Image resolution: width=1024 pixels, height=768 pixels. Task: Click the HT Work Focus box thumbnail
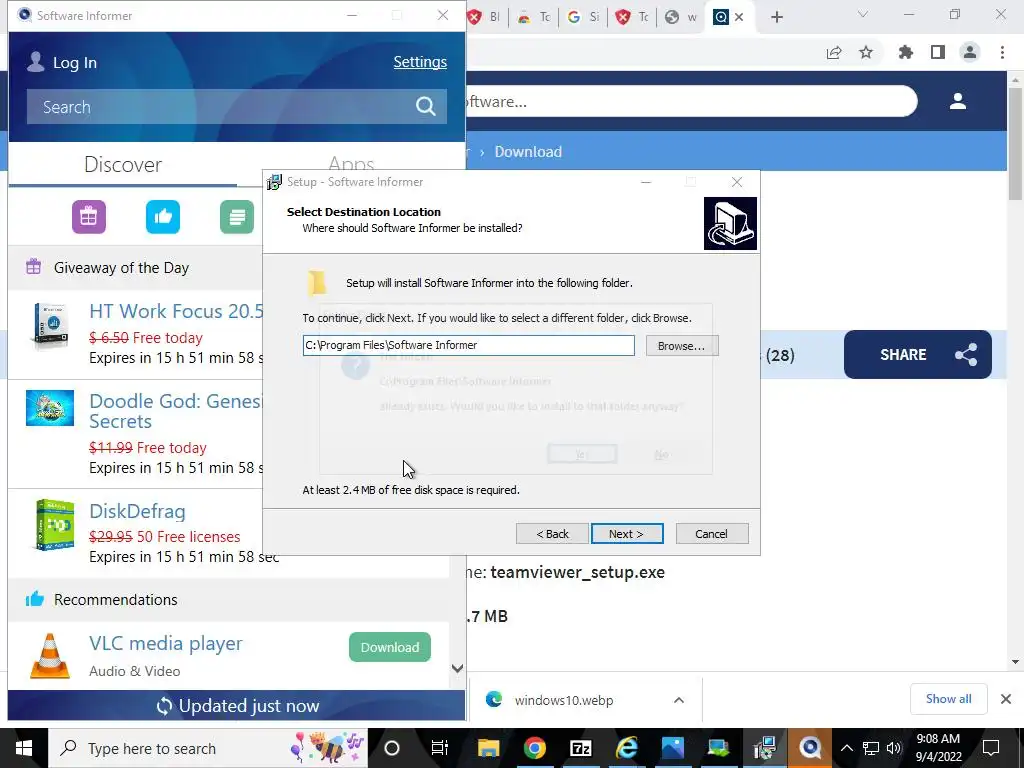click(x=50, y=326)
